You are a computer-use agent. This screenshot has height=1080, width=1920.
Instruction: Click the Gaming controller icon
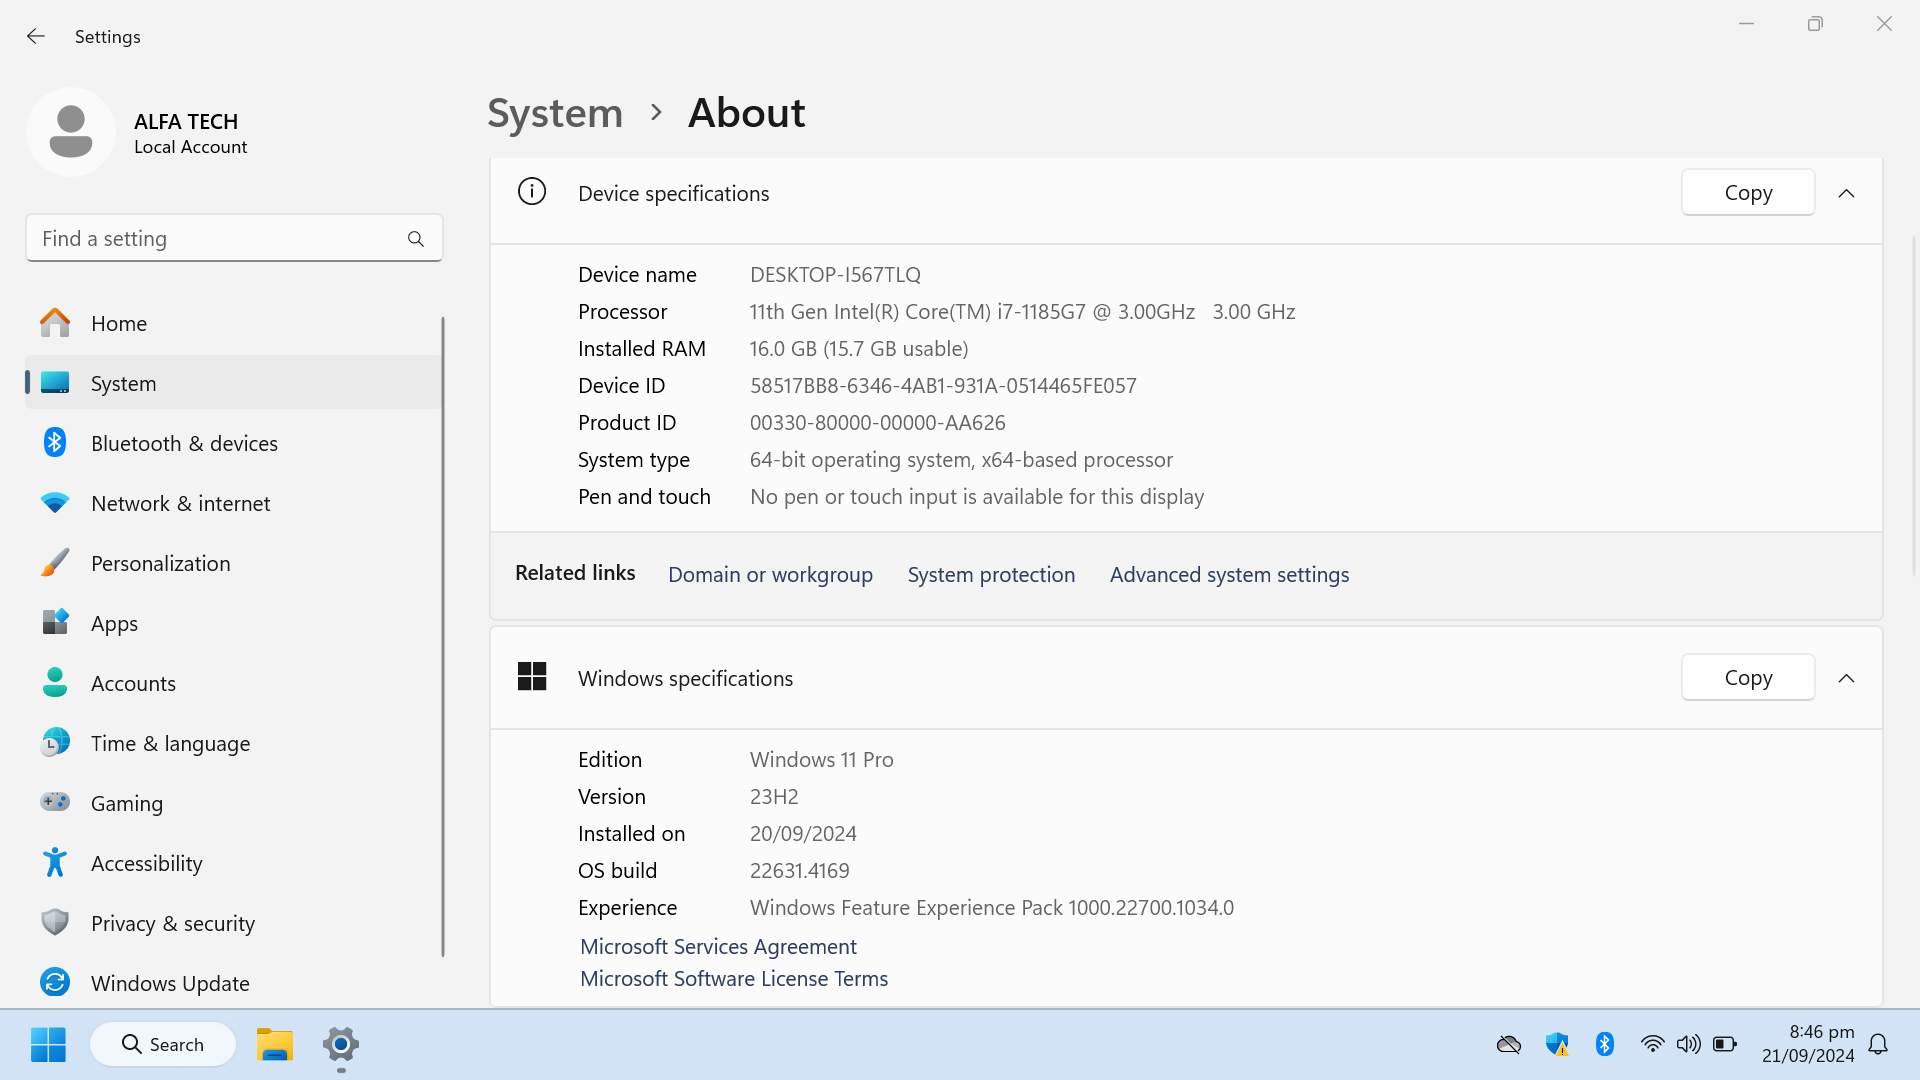pyautogui.click(x=55, y=802)
